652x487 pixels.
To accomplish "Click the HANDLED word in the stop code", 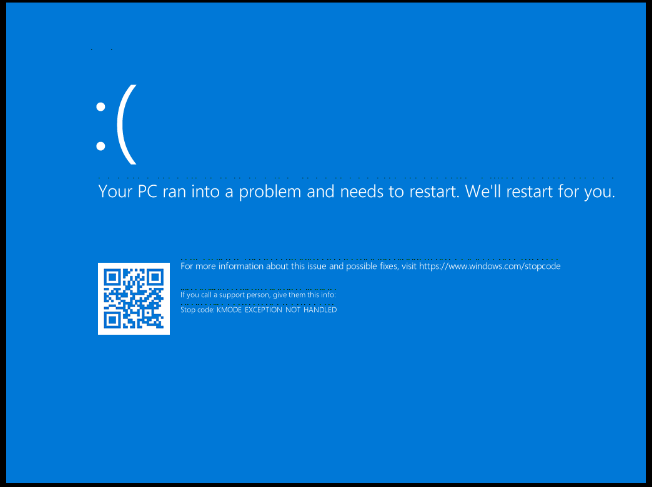I will tap(320, 310).
